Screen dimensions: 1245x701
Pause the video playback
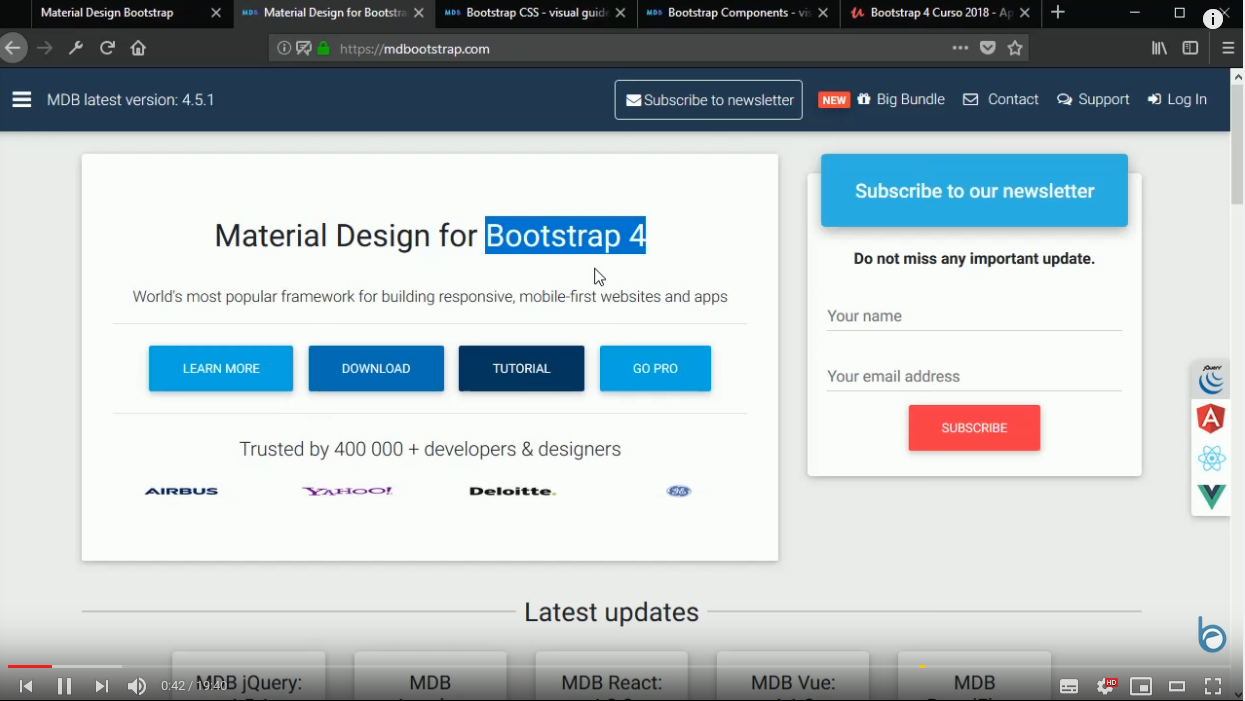(64, 686)
